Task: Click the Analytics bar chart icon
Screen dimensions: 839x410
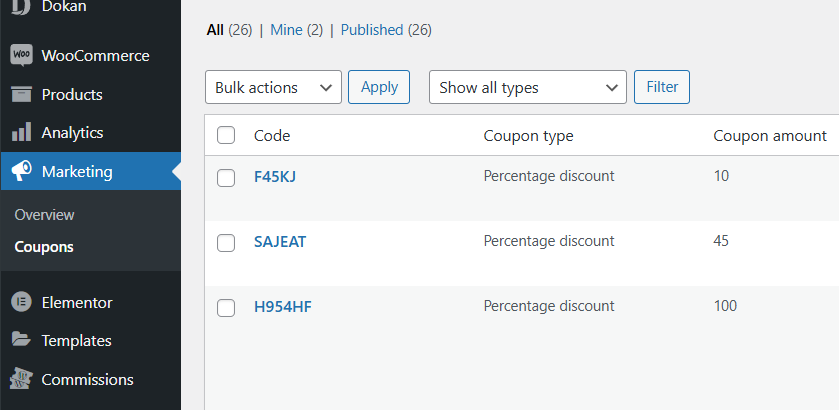Action: point(21,133)
